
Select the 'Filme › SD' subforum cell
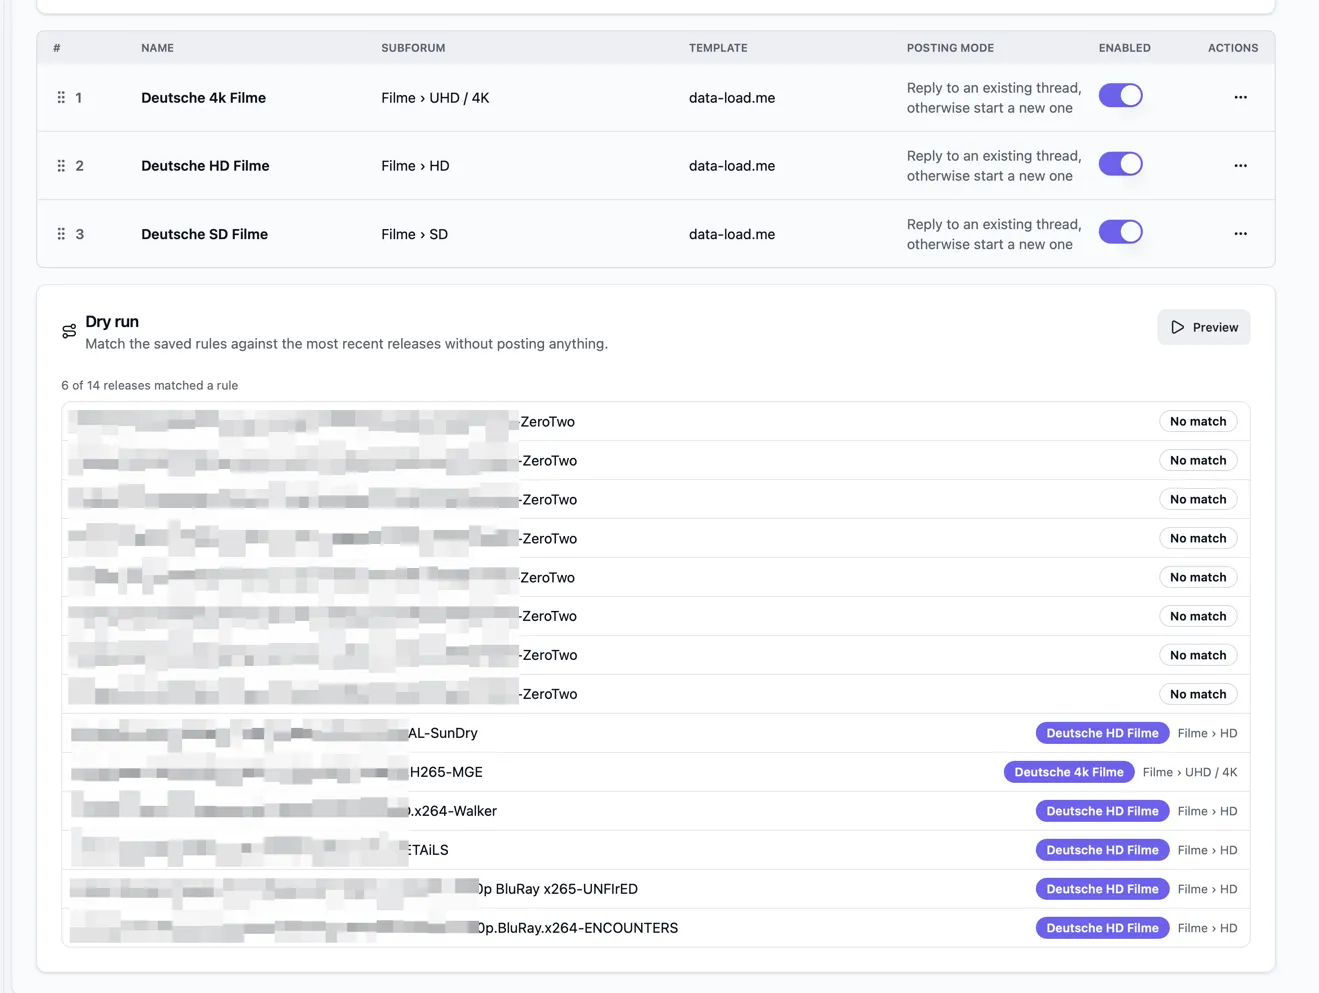[414, 234]
